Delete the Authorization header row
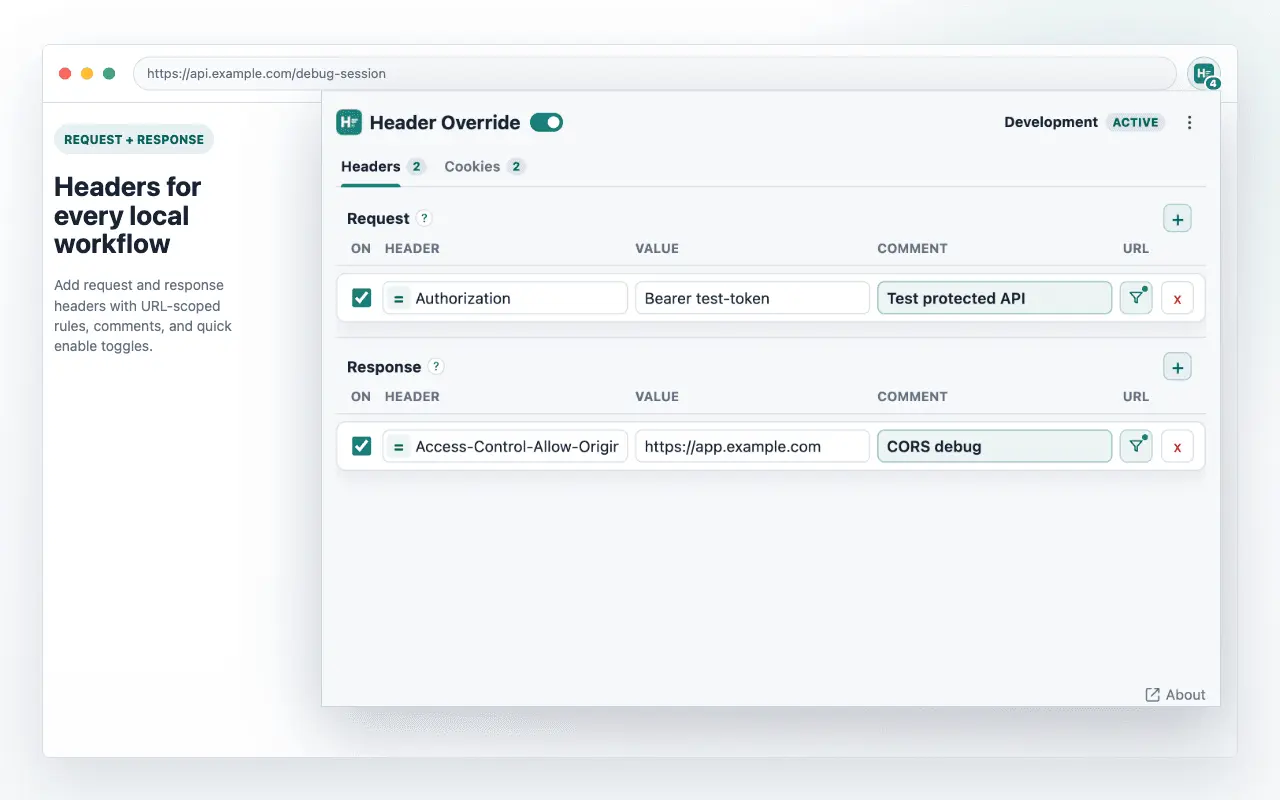 (1177, 298)
